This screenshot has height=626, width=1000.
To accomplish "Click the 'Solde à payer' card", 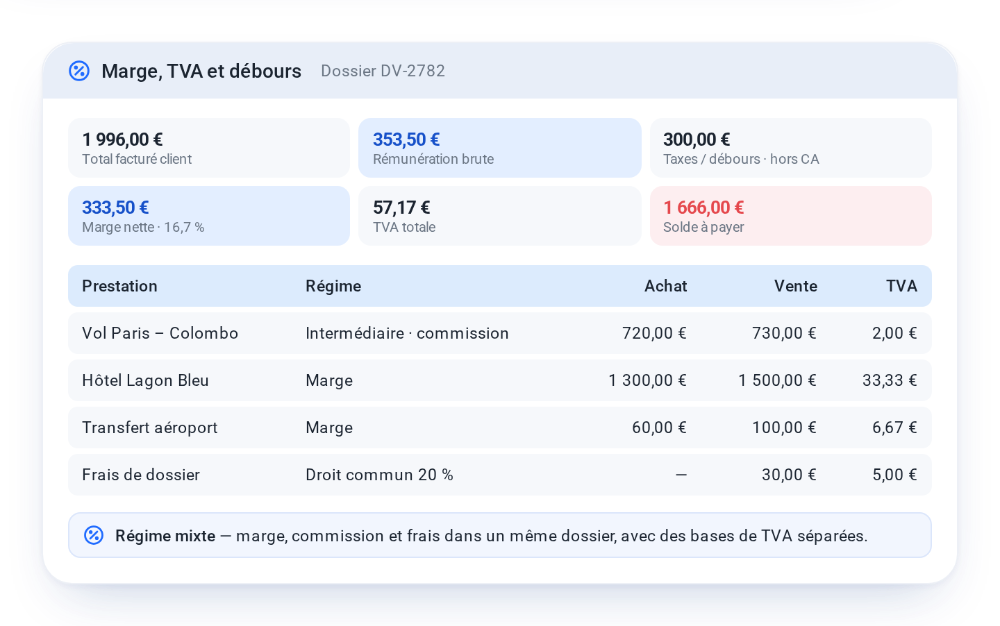I will tap(791, 216).
